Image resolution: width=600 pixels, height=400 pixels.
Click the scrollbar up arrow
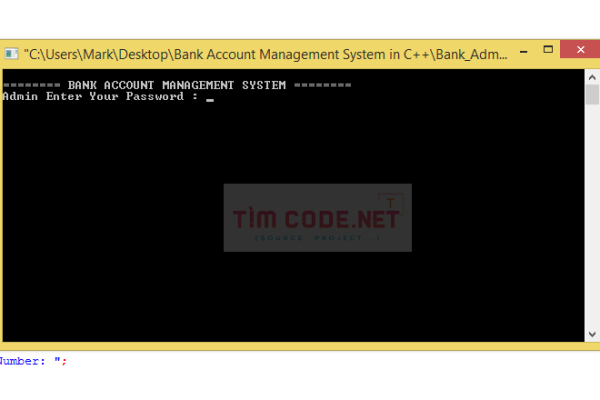592,78
